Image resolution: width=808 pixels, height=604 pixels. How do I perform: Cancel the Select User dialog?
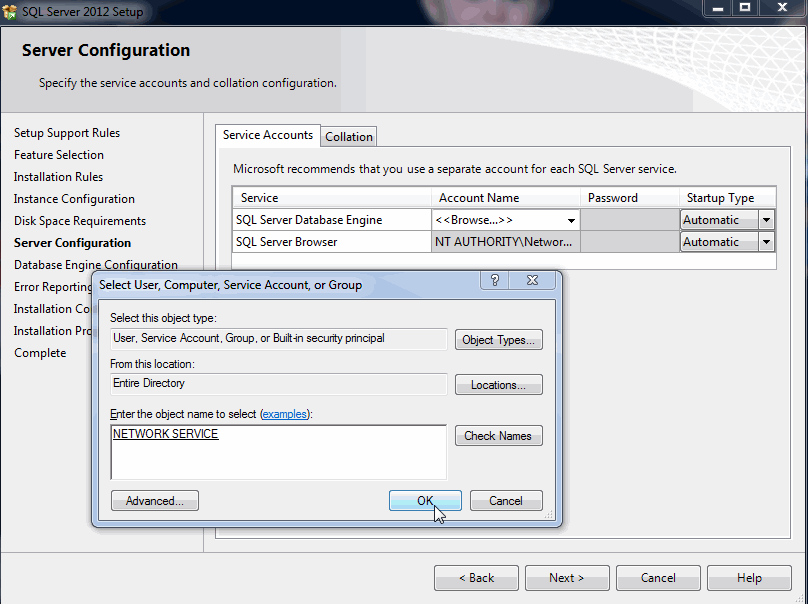[506, 501]
